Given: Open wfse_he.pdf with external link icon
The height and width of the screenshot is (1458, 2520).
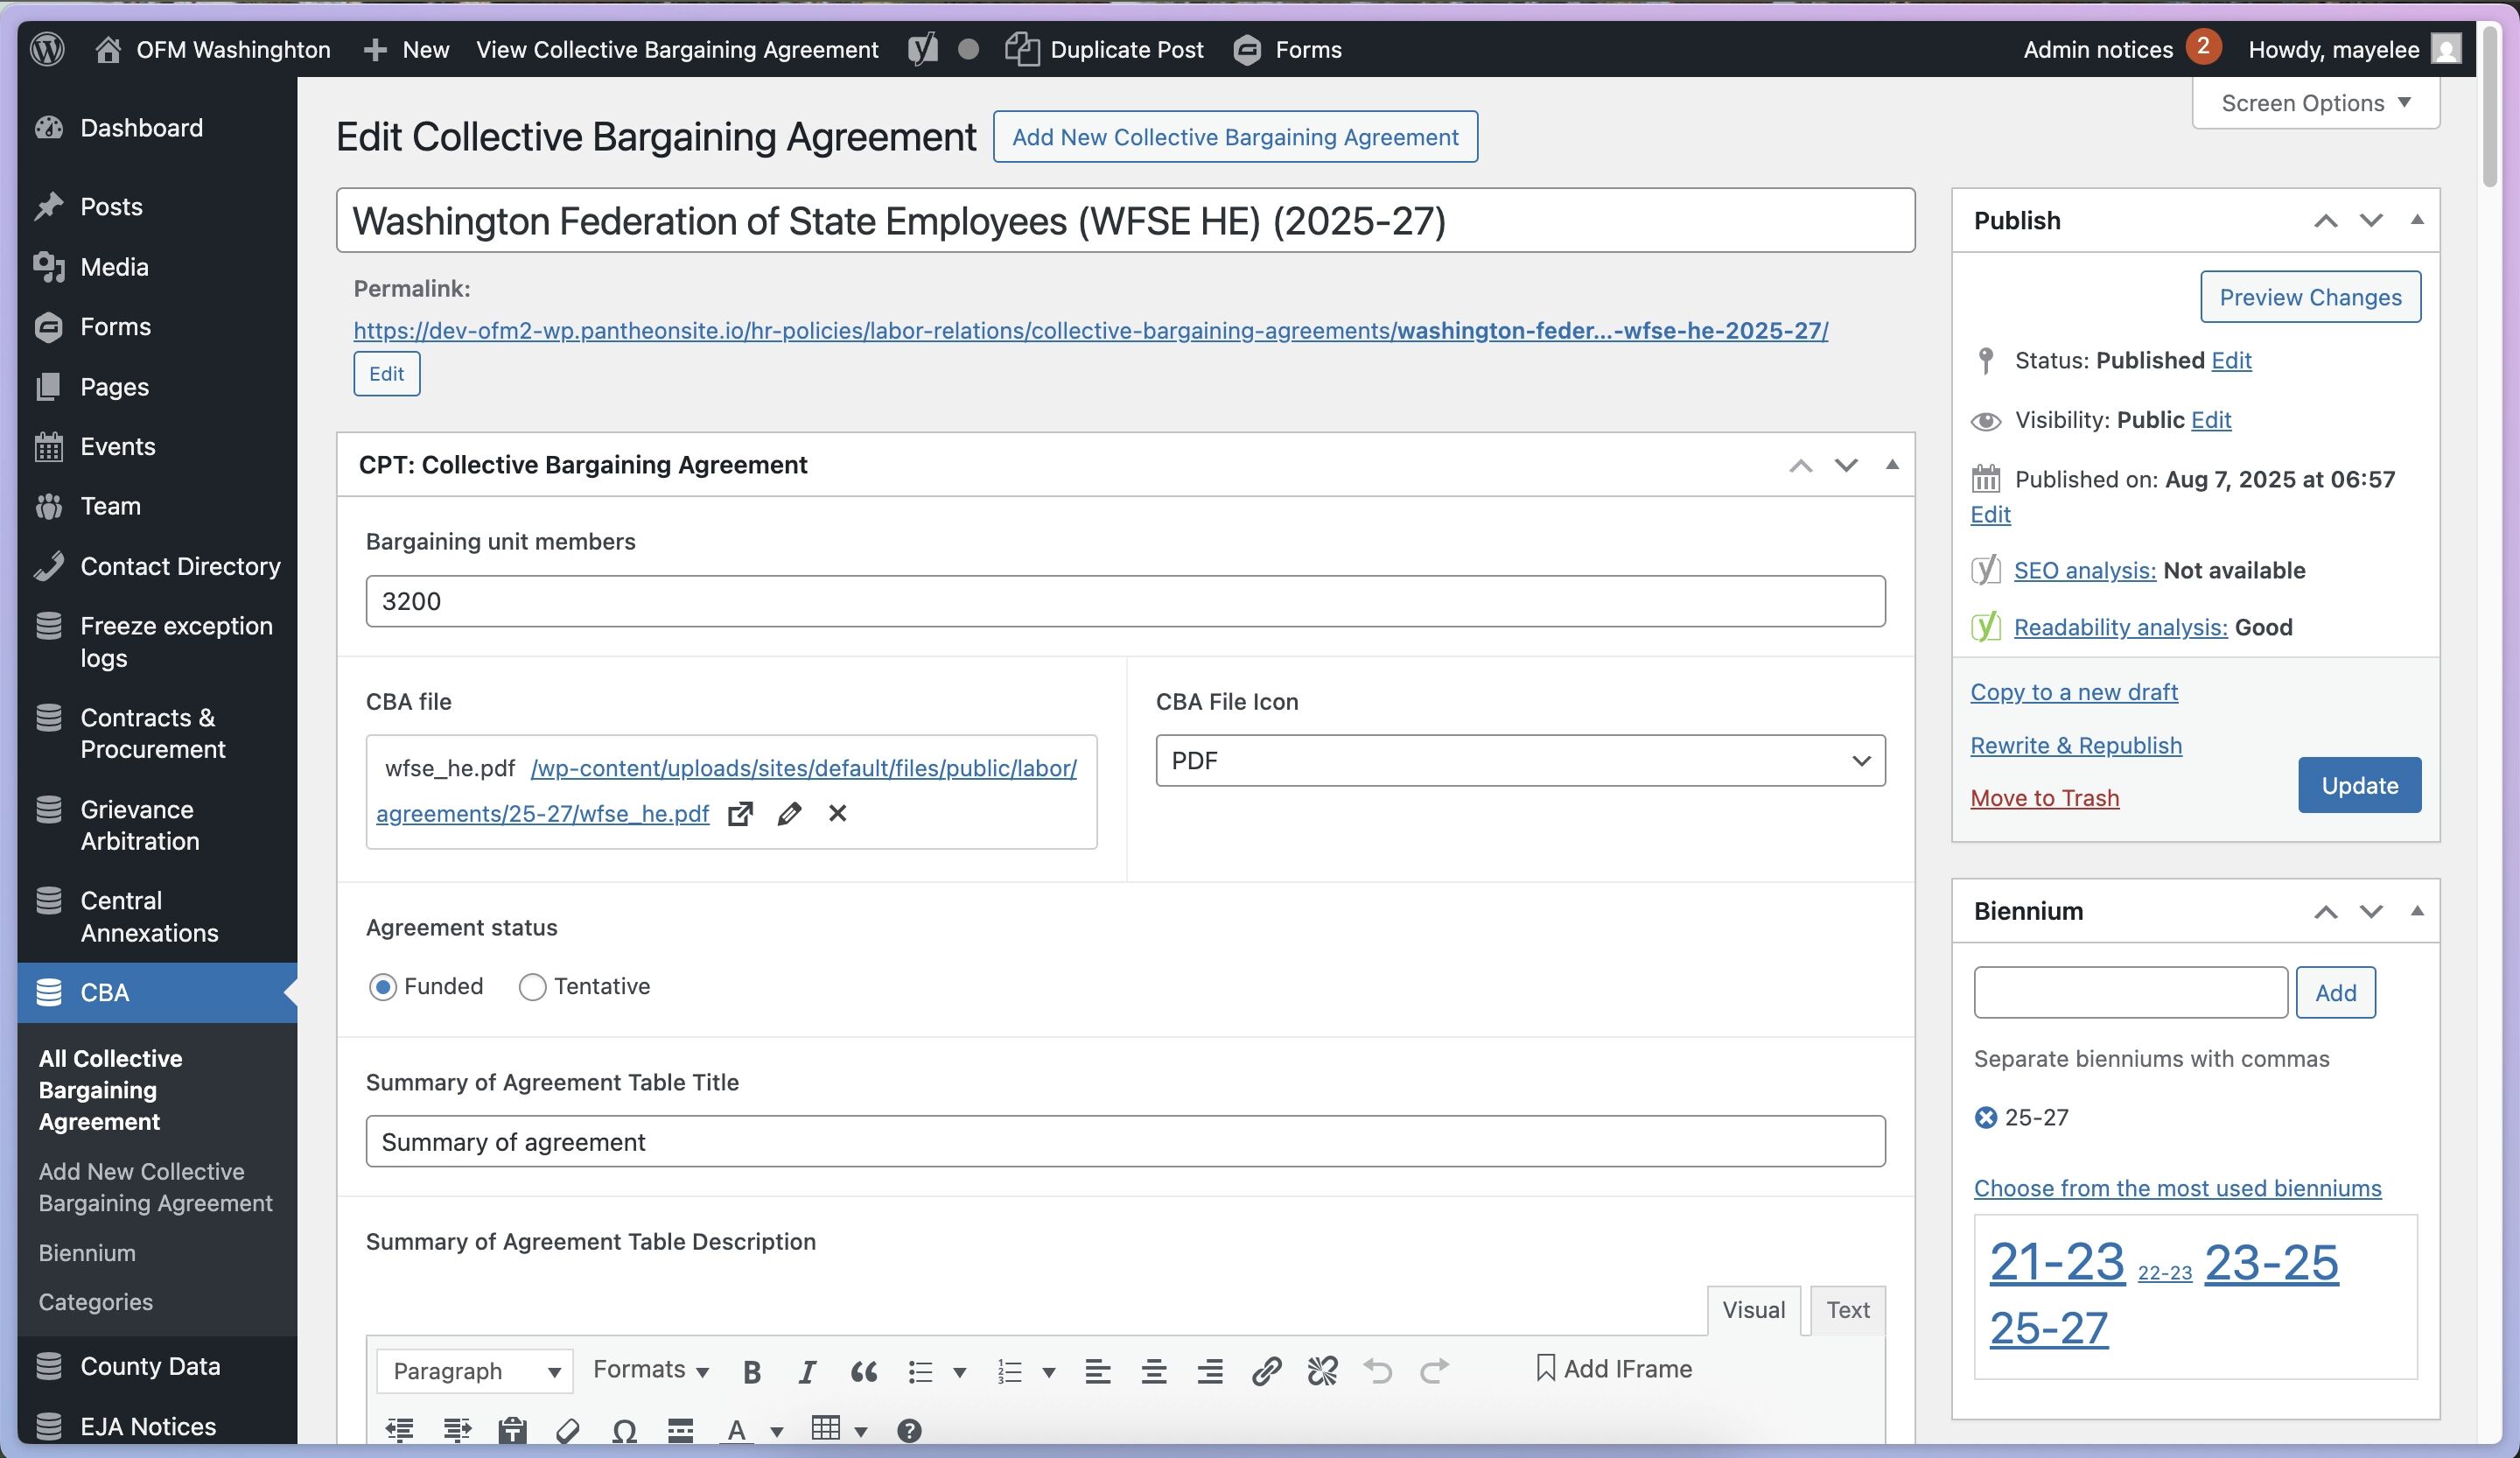Looking at the screenshot, I should [x=740, y=813].
